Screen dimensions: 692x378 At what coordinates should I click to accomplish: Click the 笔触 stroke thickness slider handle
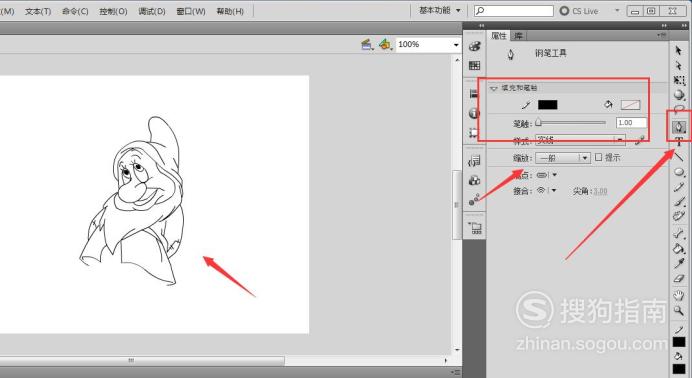538,123
